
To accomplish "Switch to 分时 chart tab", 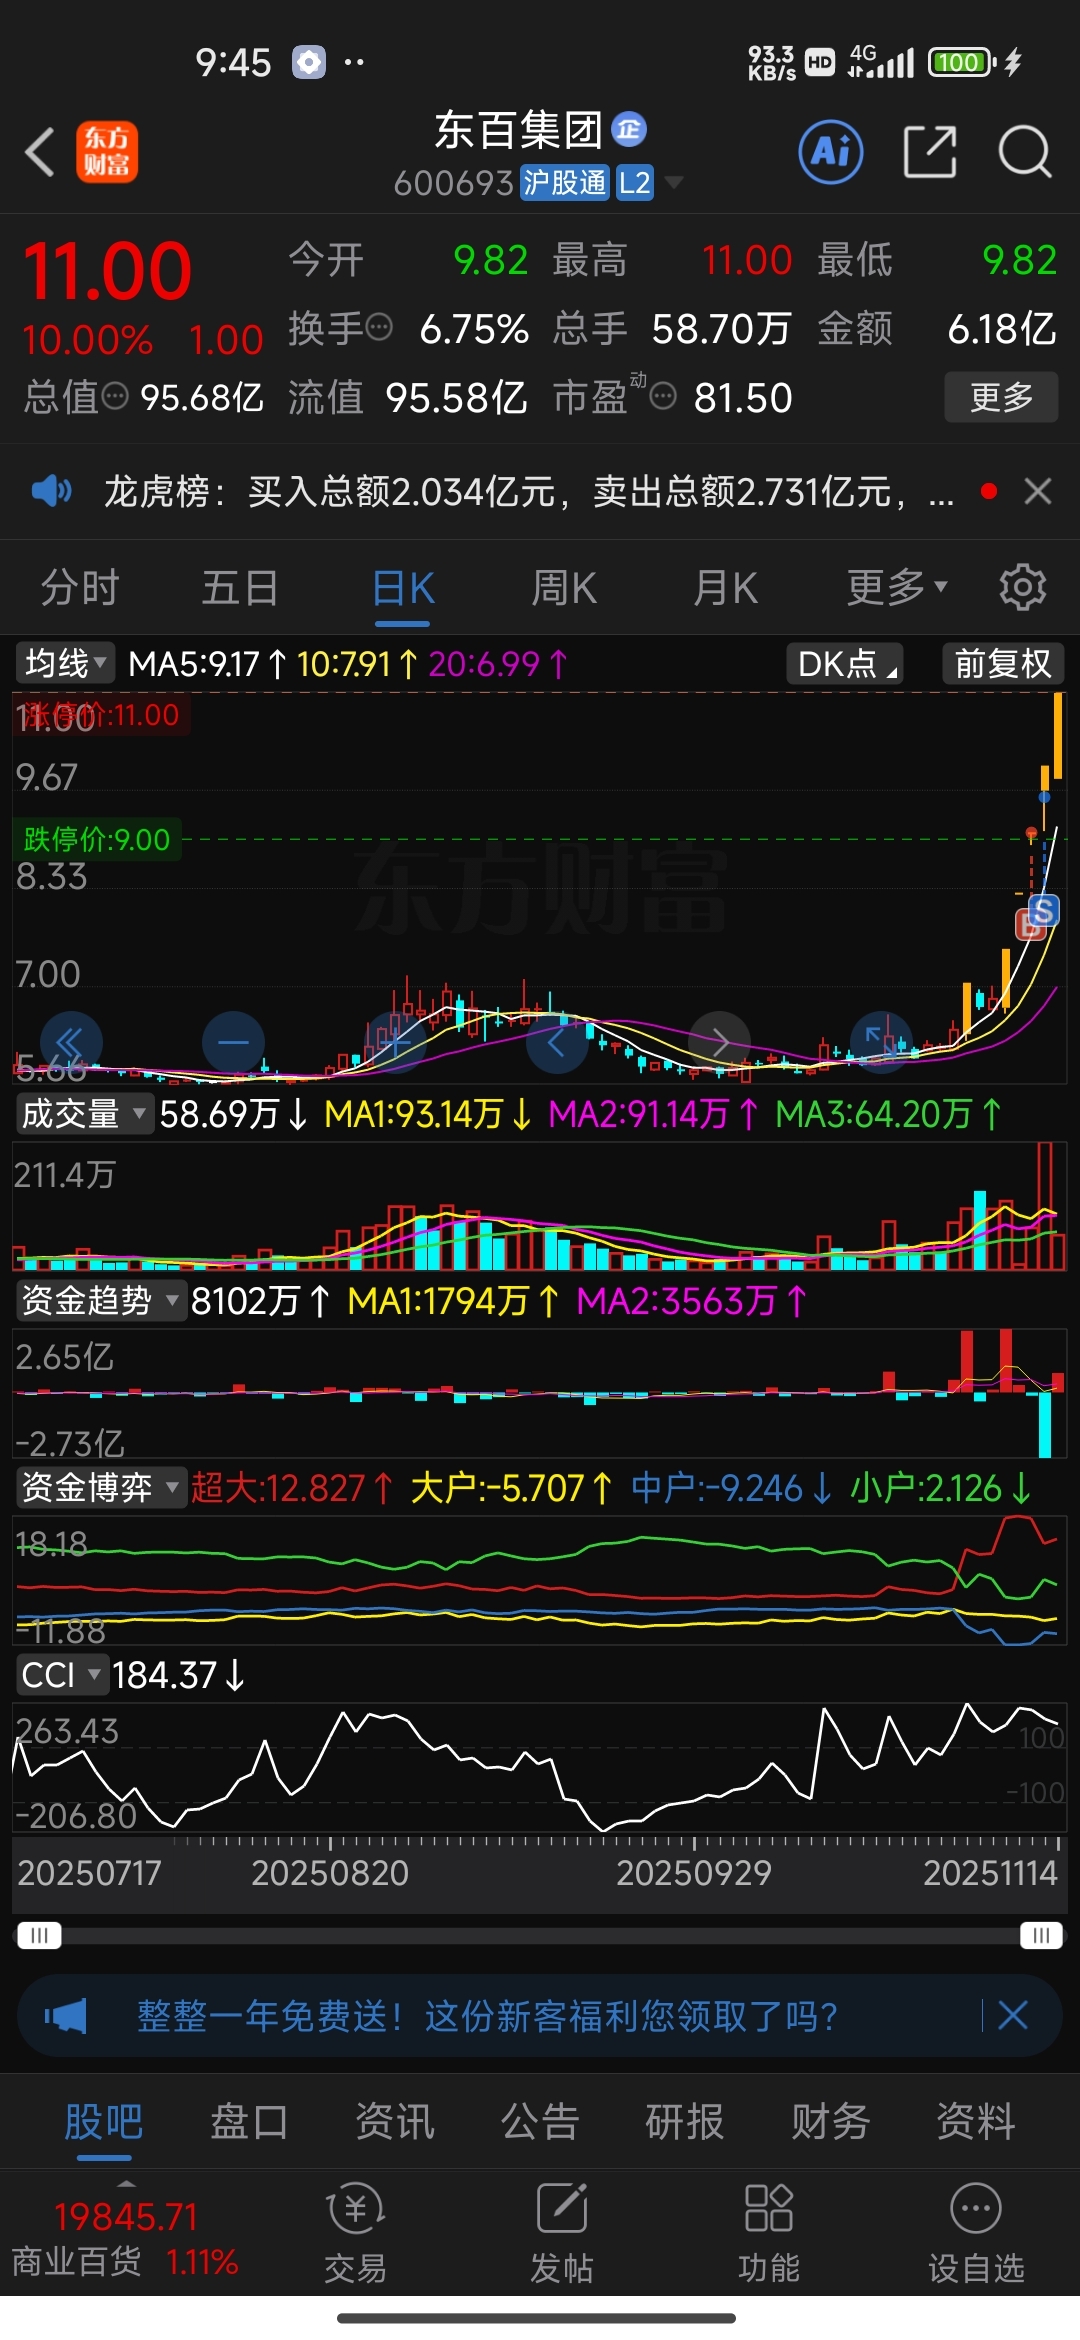I will 80,587.
